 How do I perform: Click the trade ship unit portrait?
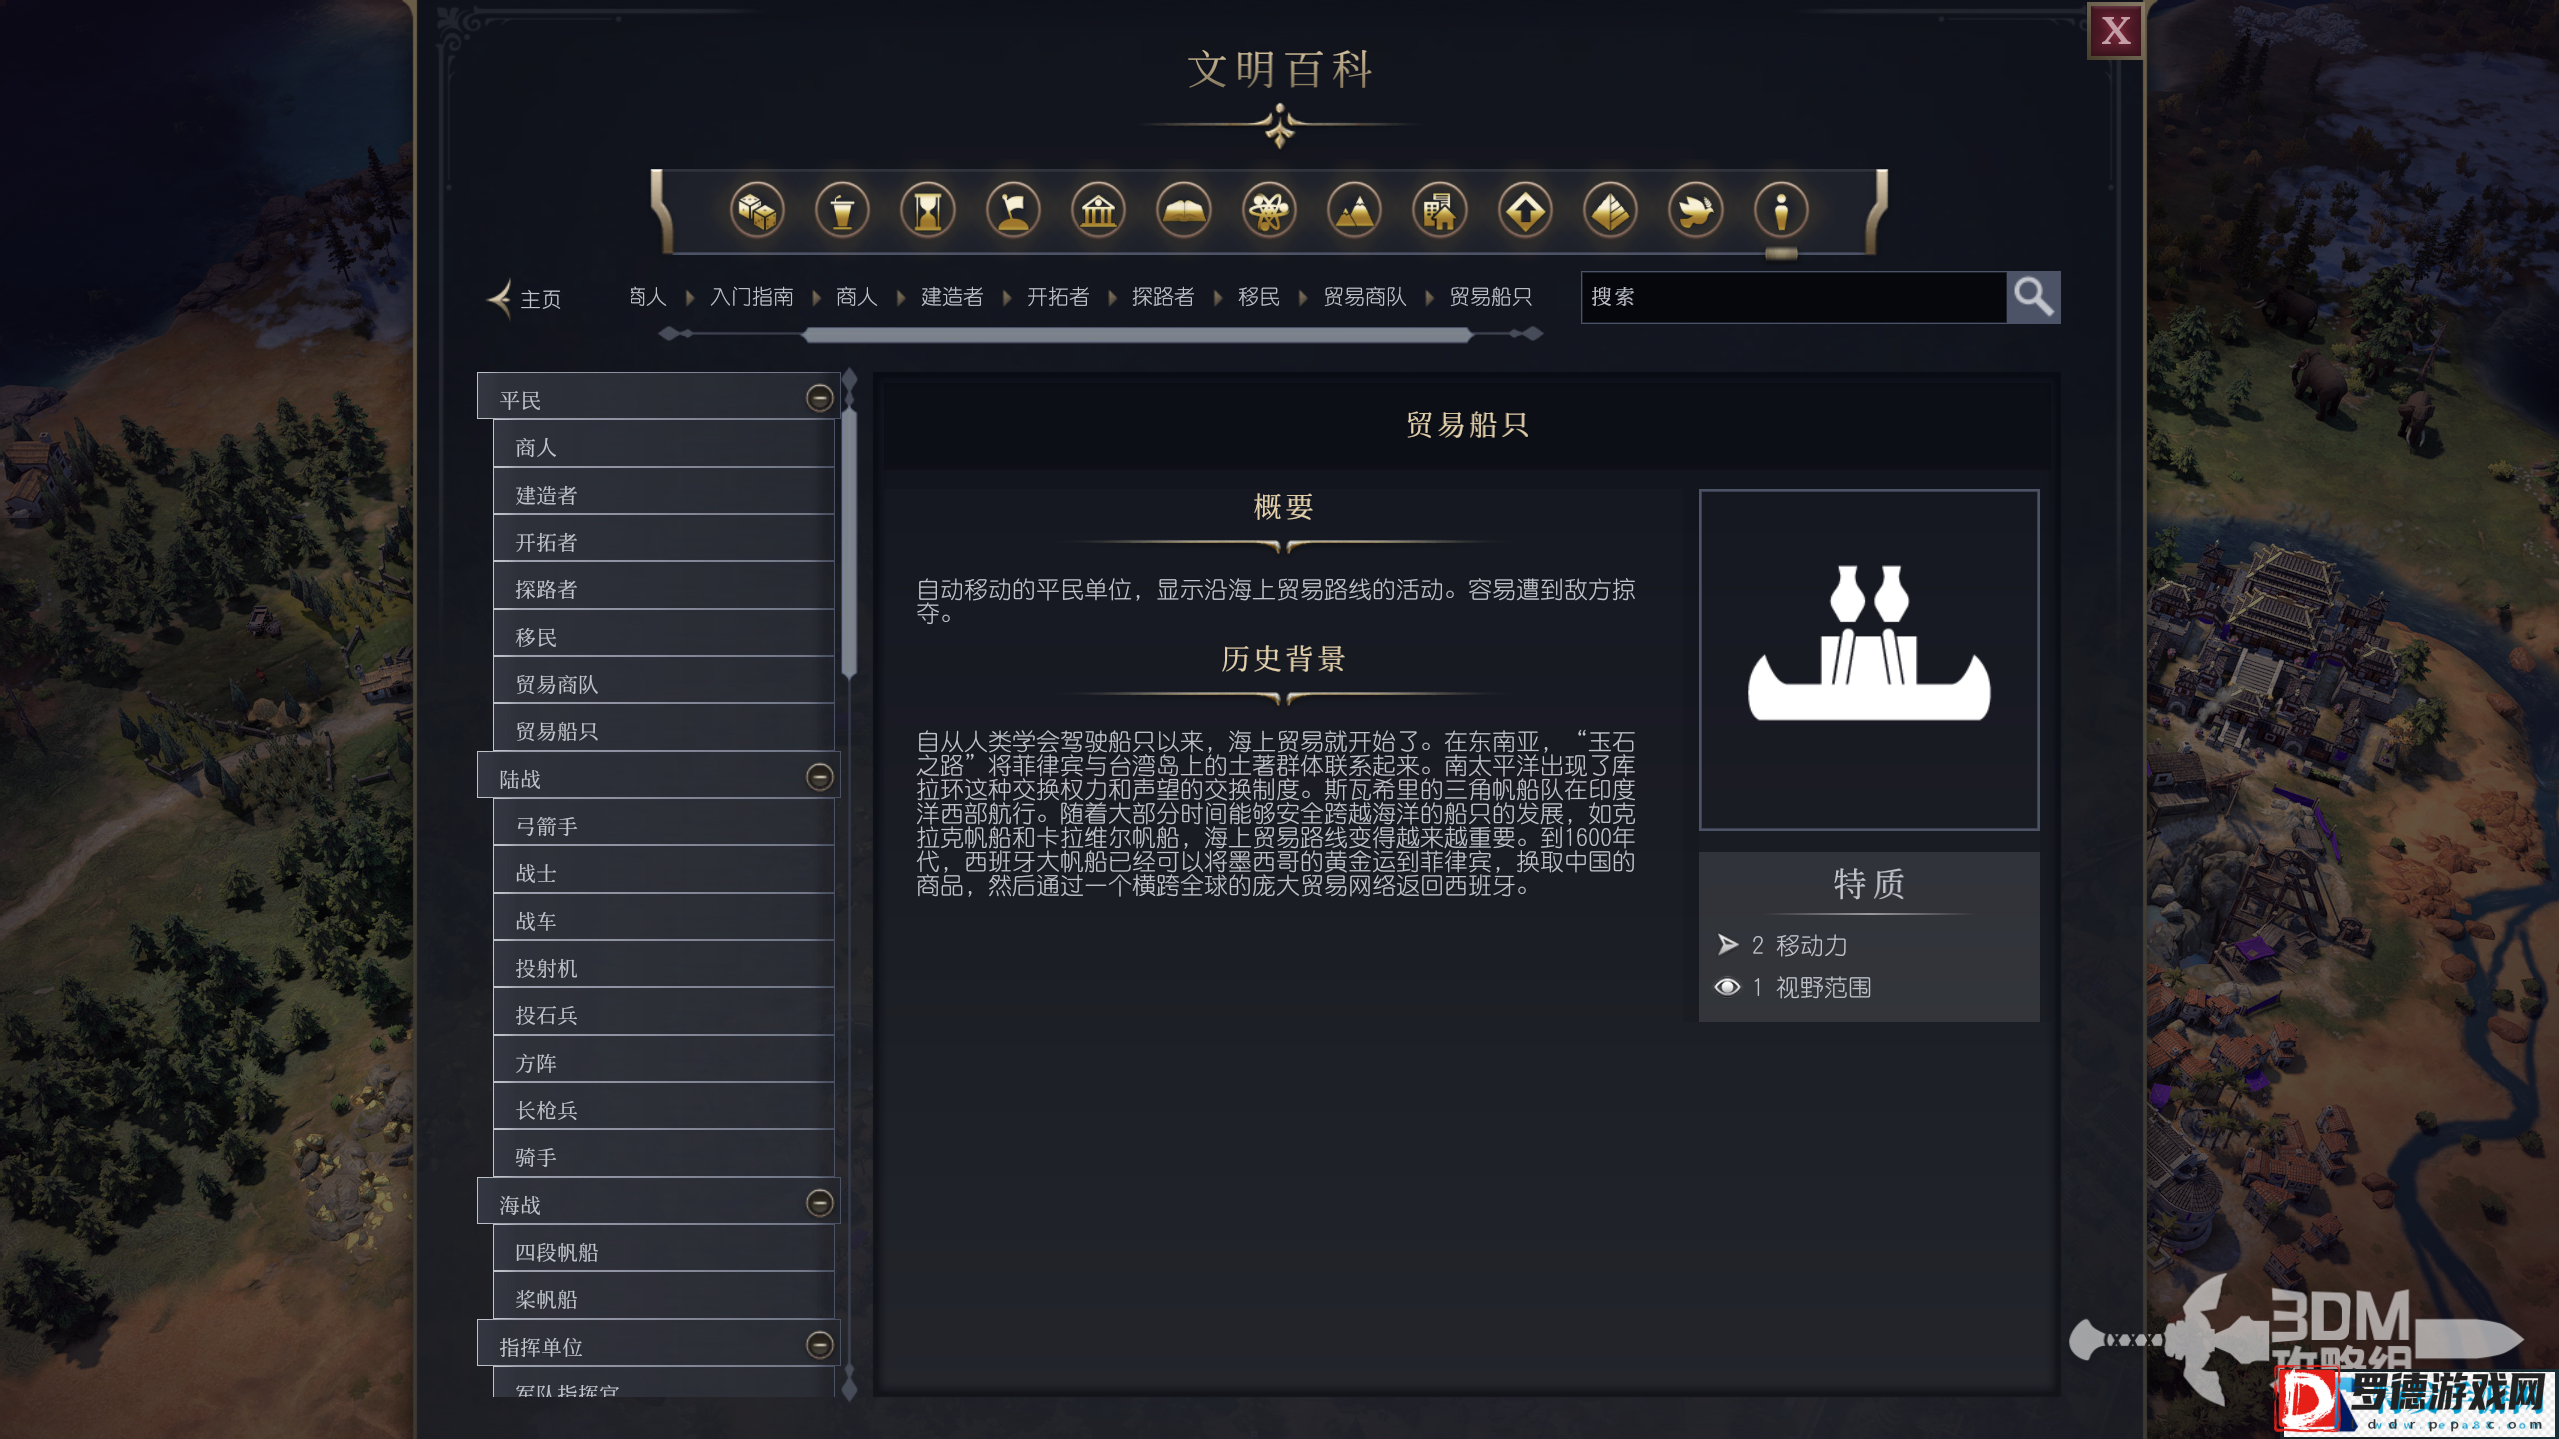coord(1868,659)
